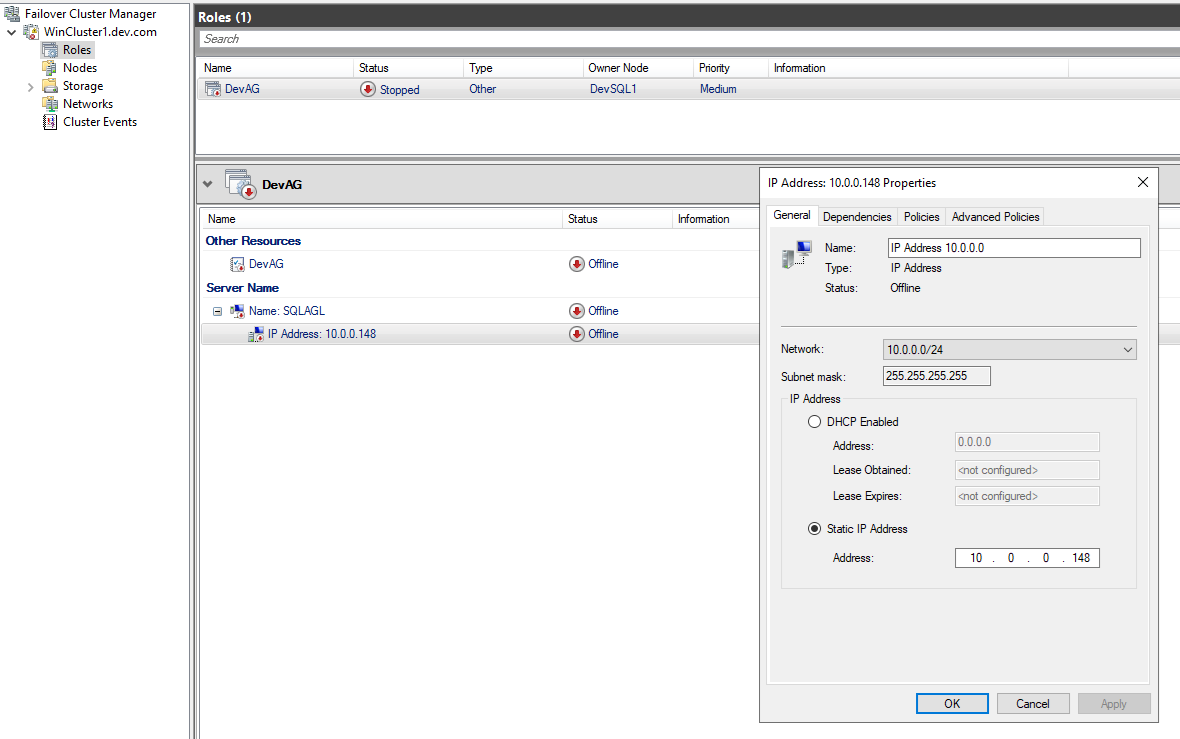Open the Advanced Policies tab
This screenshot has width=1180, height=739.
pyautogui.click(x=995, y=217)
